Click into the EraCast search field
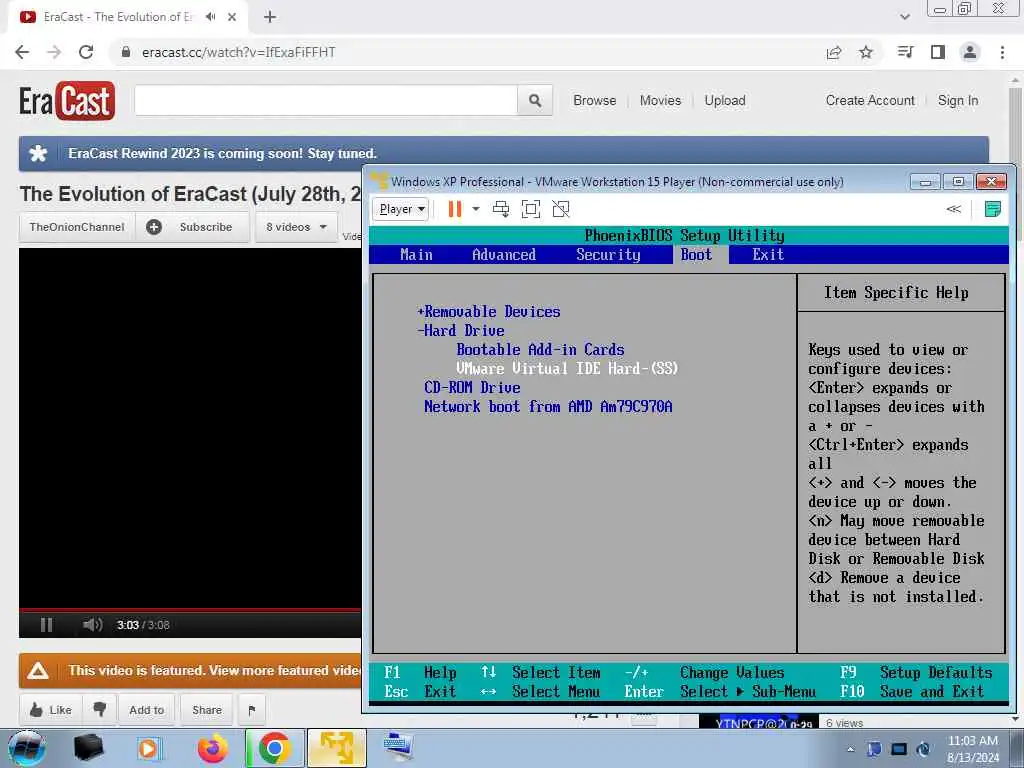The image size is (1024, 768). pyautogui.click(x=326, y=101)
